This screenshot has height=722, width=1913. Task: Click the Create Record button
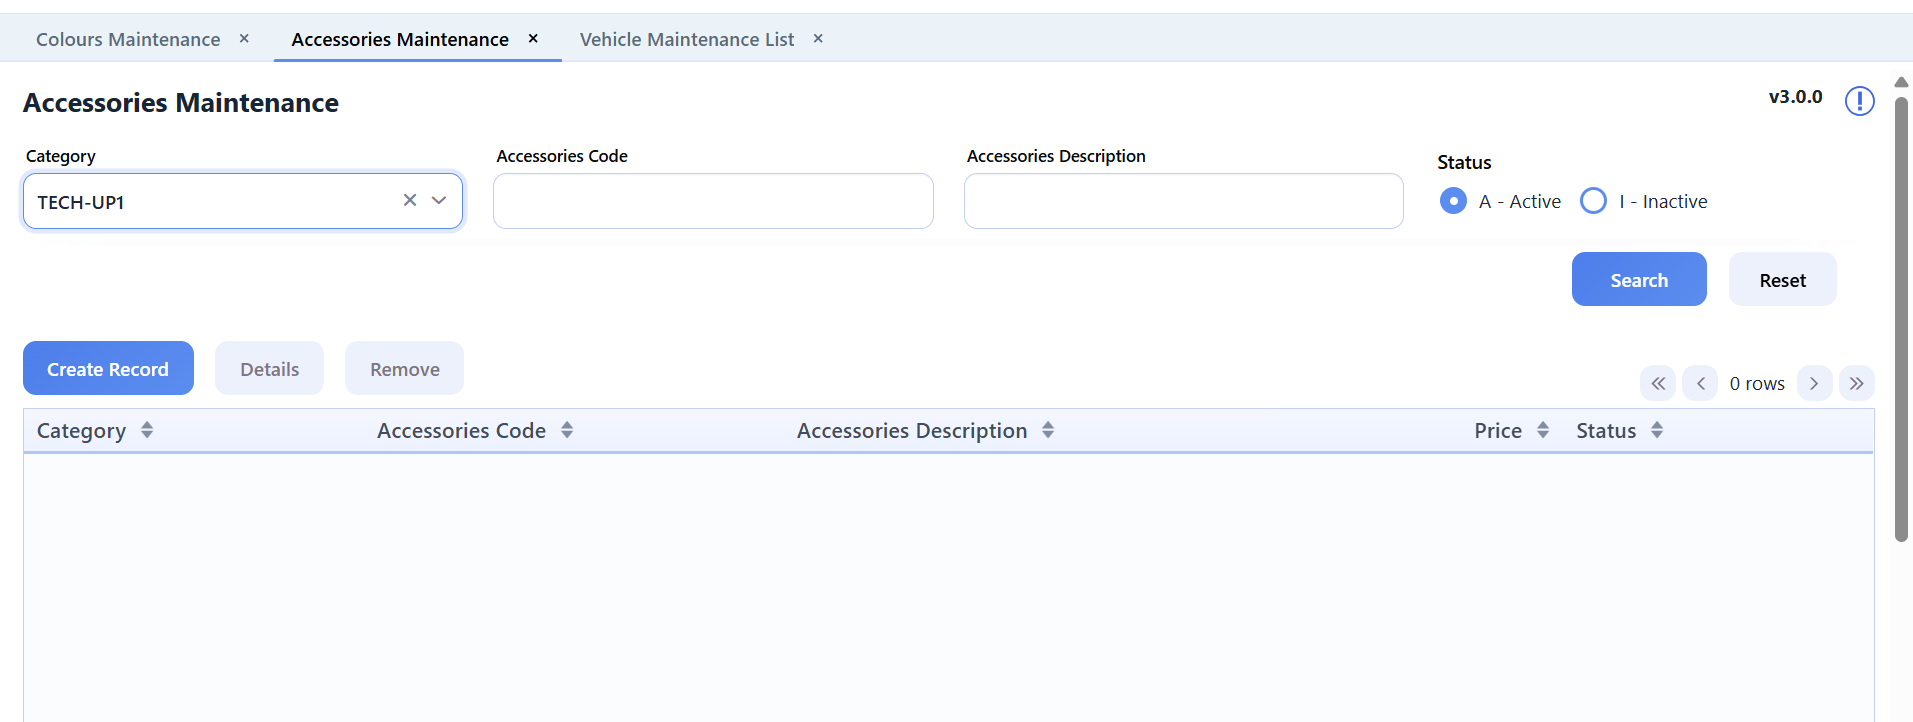(108, 369)
